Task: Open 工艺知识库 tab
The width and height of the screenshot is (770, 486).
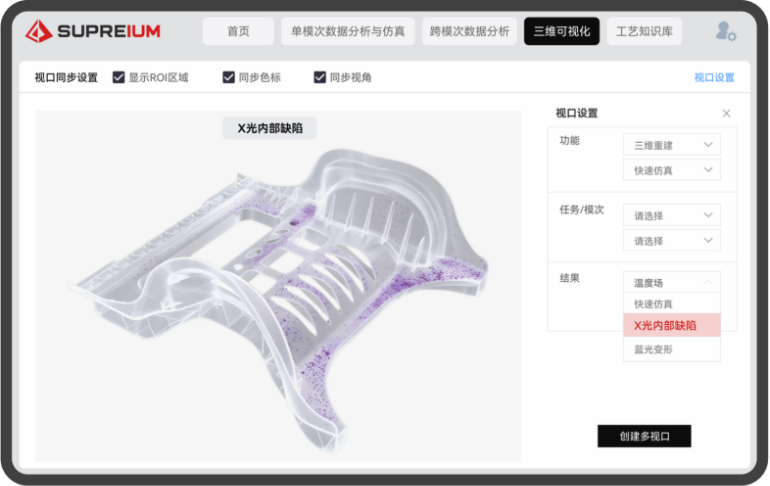Action: pyautogui.click(x=645, y=32)
